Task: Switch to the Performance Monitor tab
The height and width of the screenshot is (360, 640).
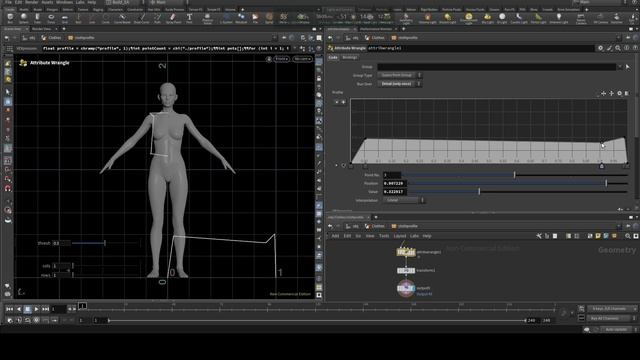Action: pos(376,29)
